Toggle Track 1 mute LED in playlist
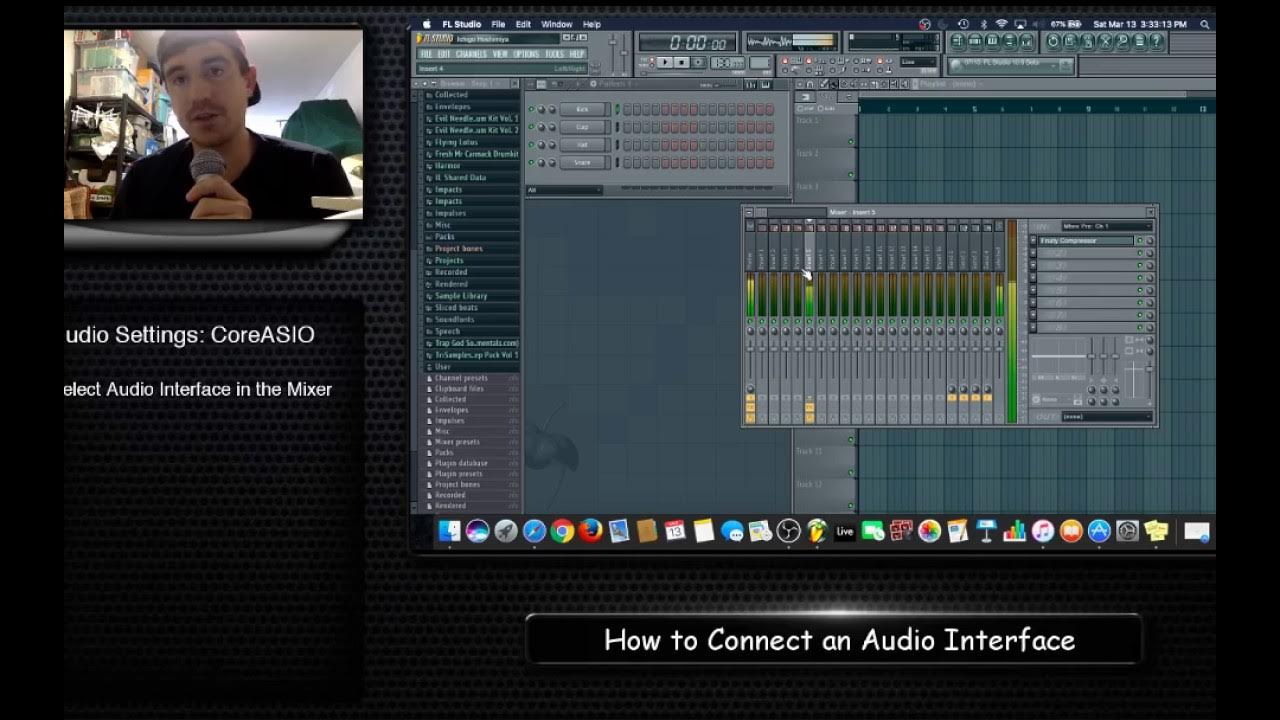This screenshot has height=720, width=1280. pyautogui.click(x=851, y=142)
